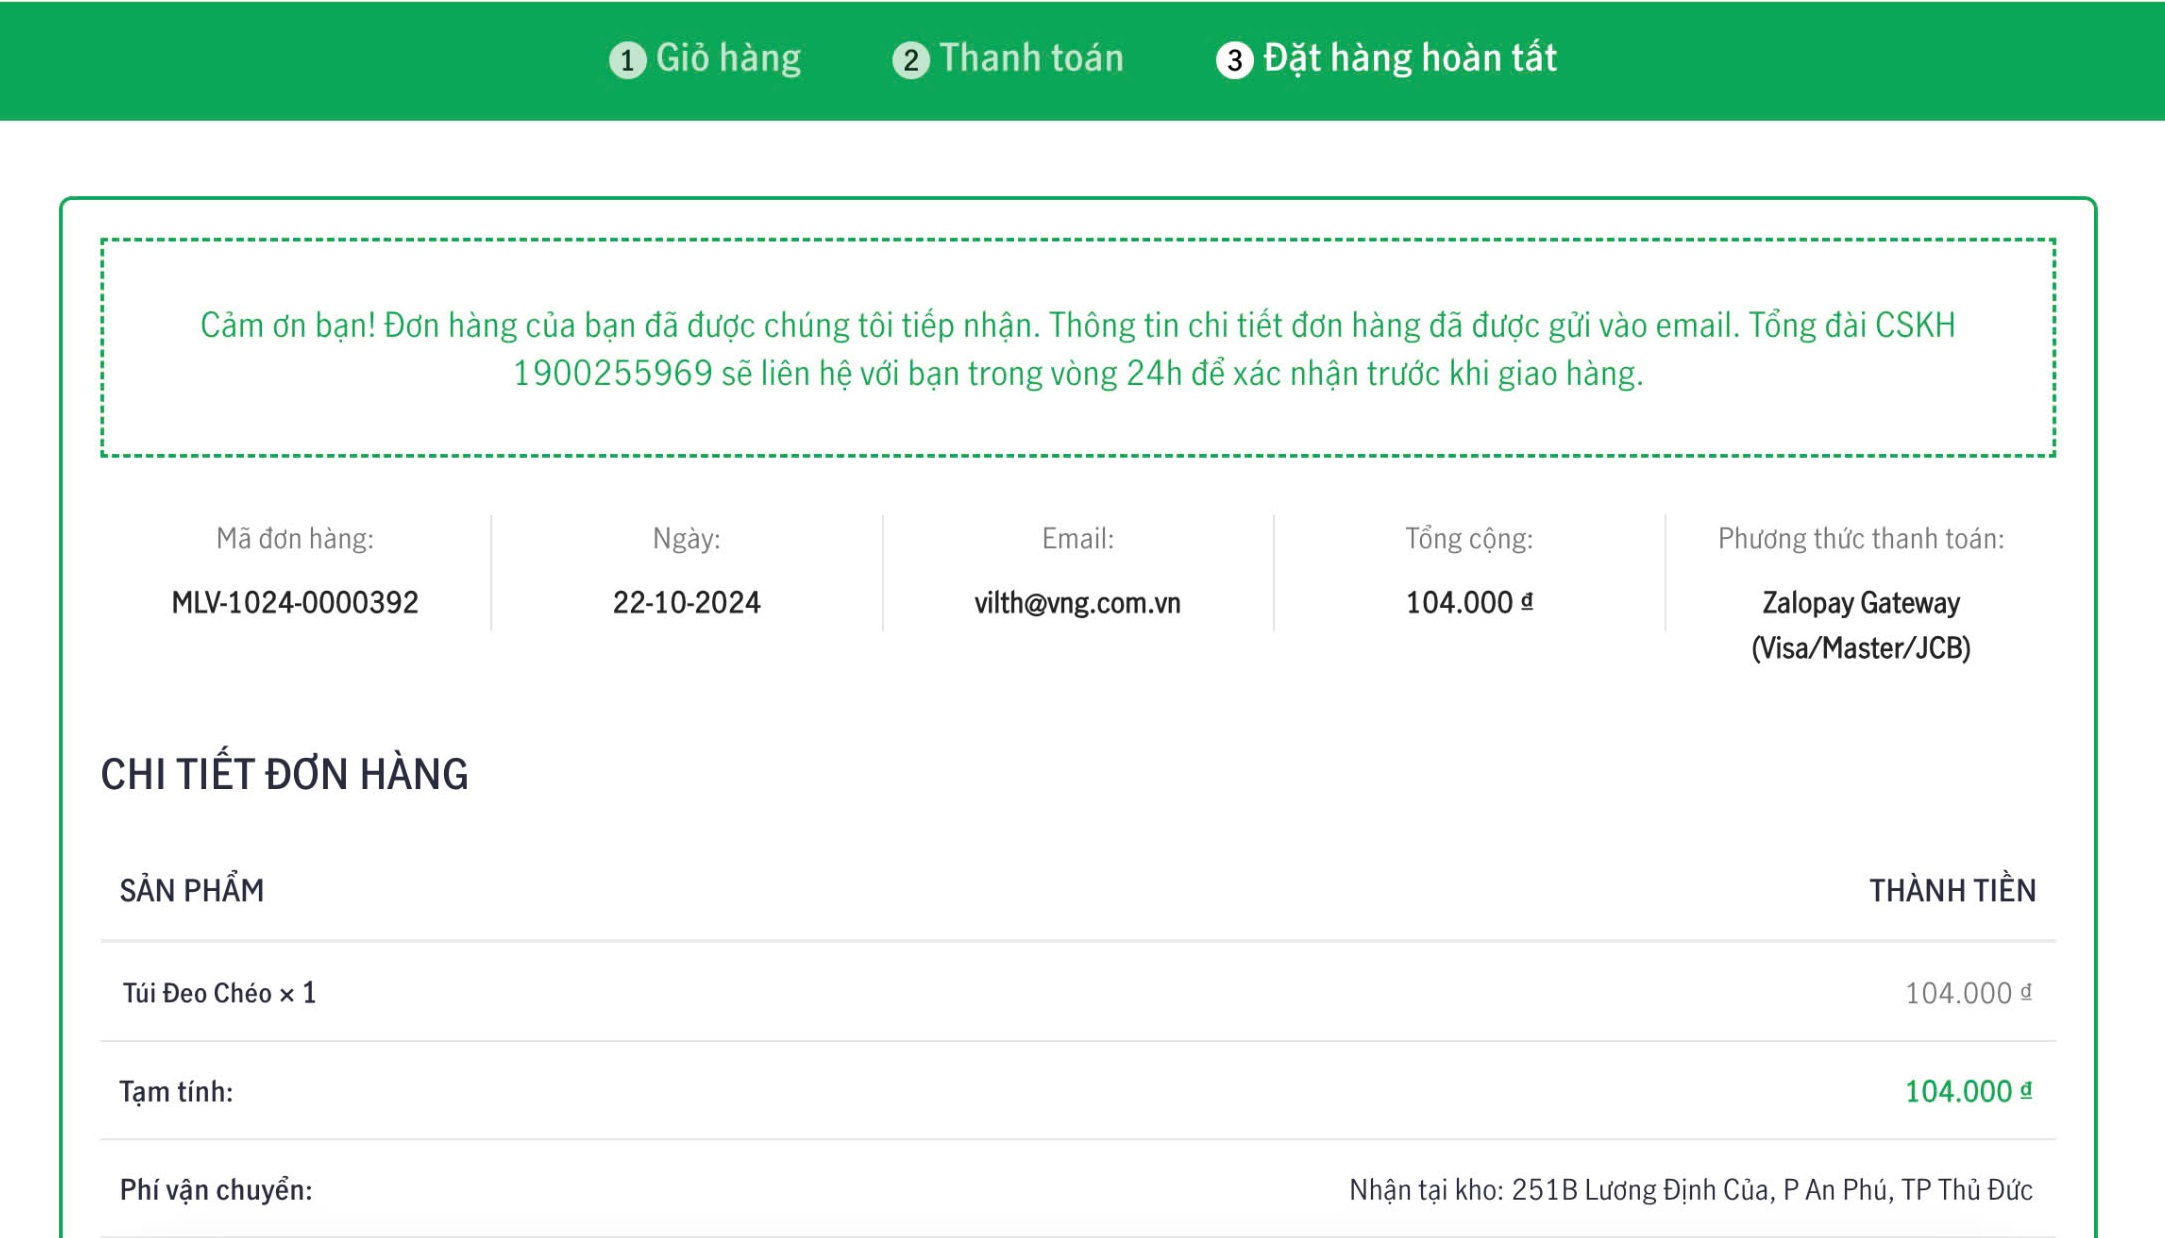Click the step 3 circle icon
The width and height of the screenshot is (2165, 1238).
pos(1234,60)
